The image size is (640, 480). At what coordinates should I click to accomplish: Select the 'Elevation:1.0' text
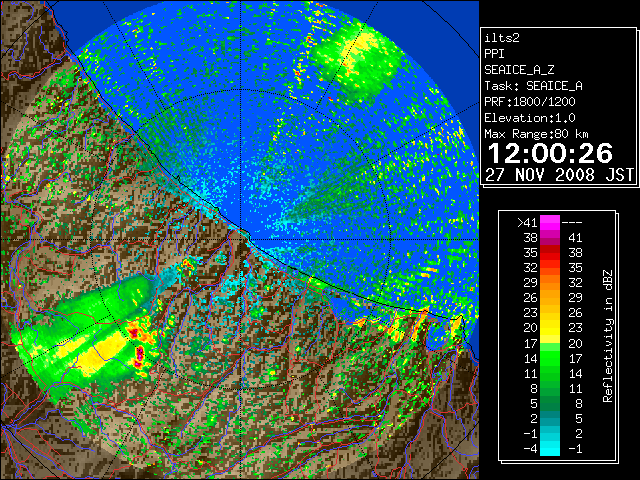tap(530, 118)
